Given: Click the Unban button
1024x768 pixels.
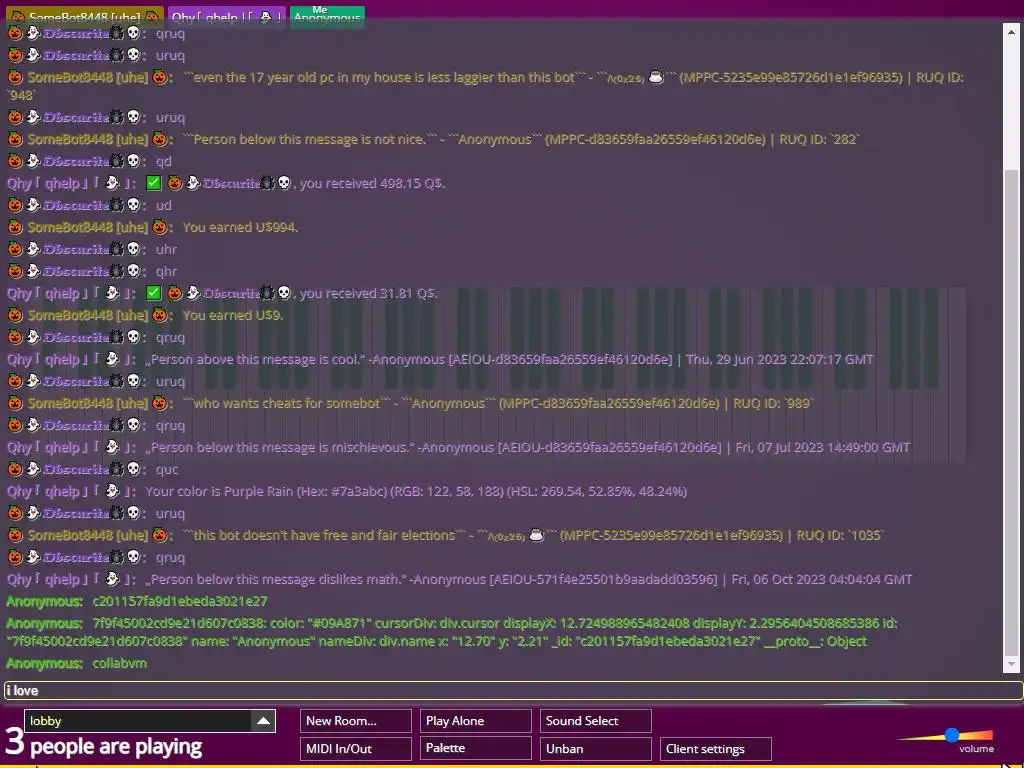Looking at the screenshot, I should (x=596, y=748).
